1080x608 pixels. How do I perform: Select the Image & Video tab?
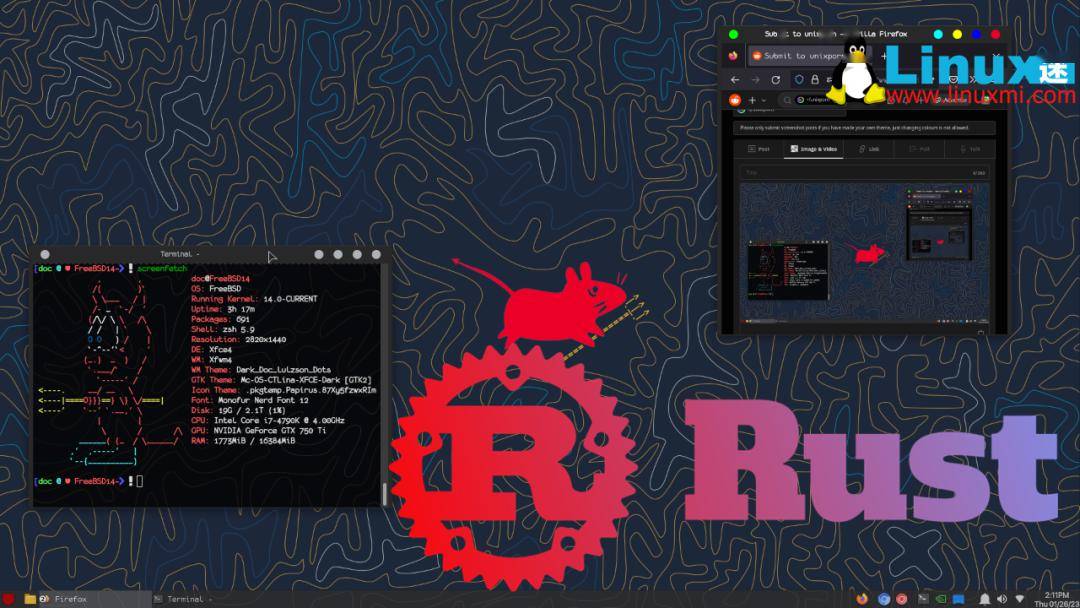coord(813,149)
